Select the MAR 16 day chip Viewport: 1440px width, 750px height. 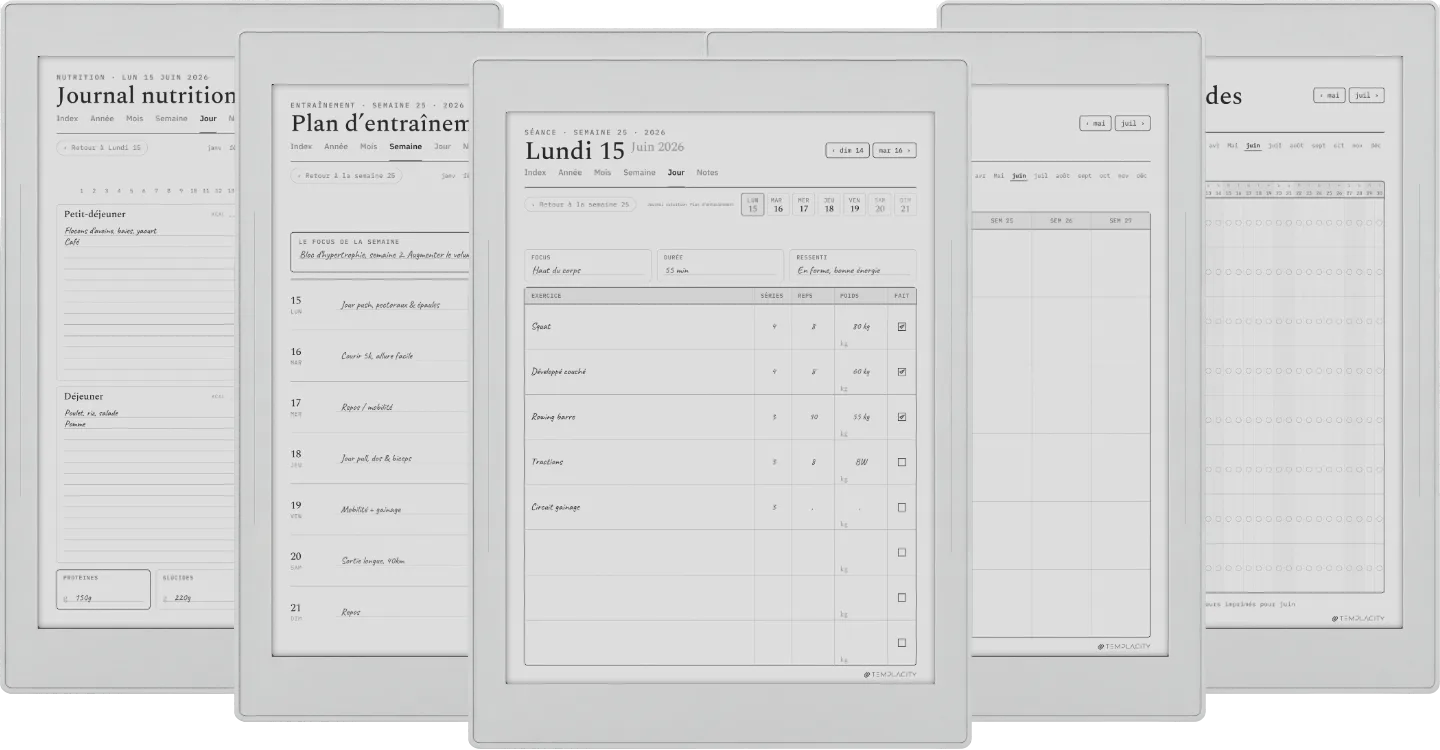(x=777, y=204)
